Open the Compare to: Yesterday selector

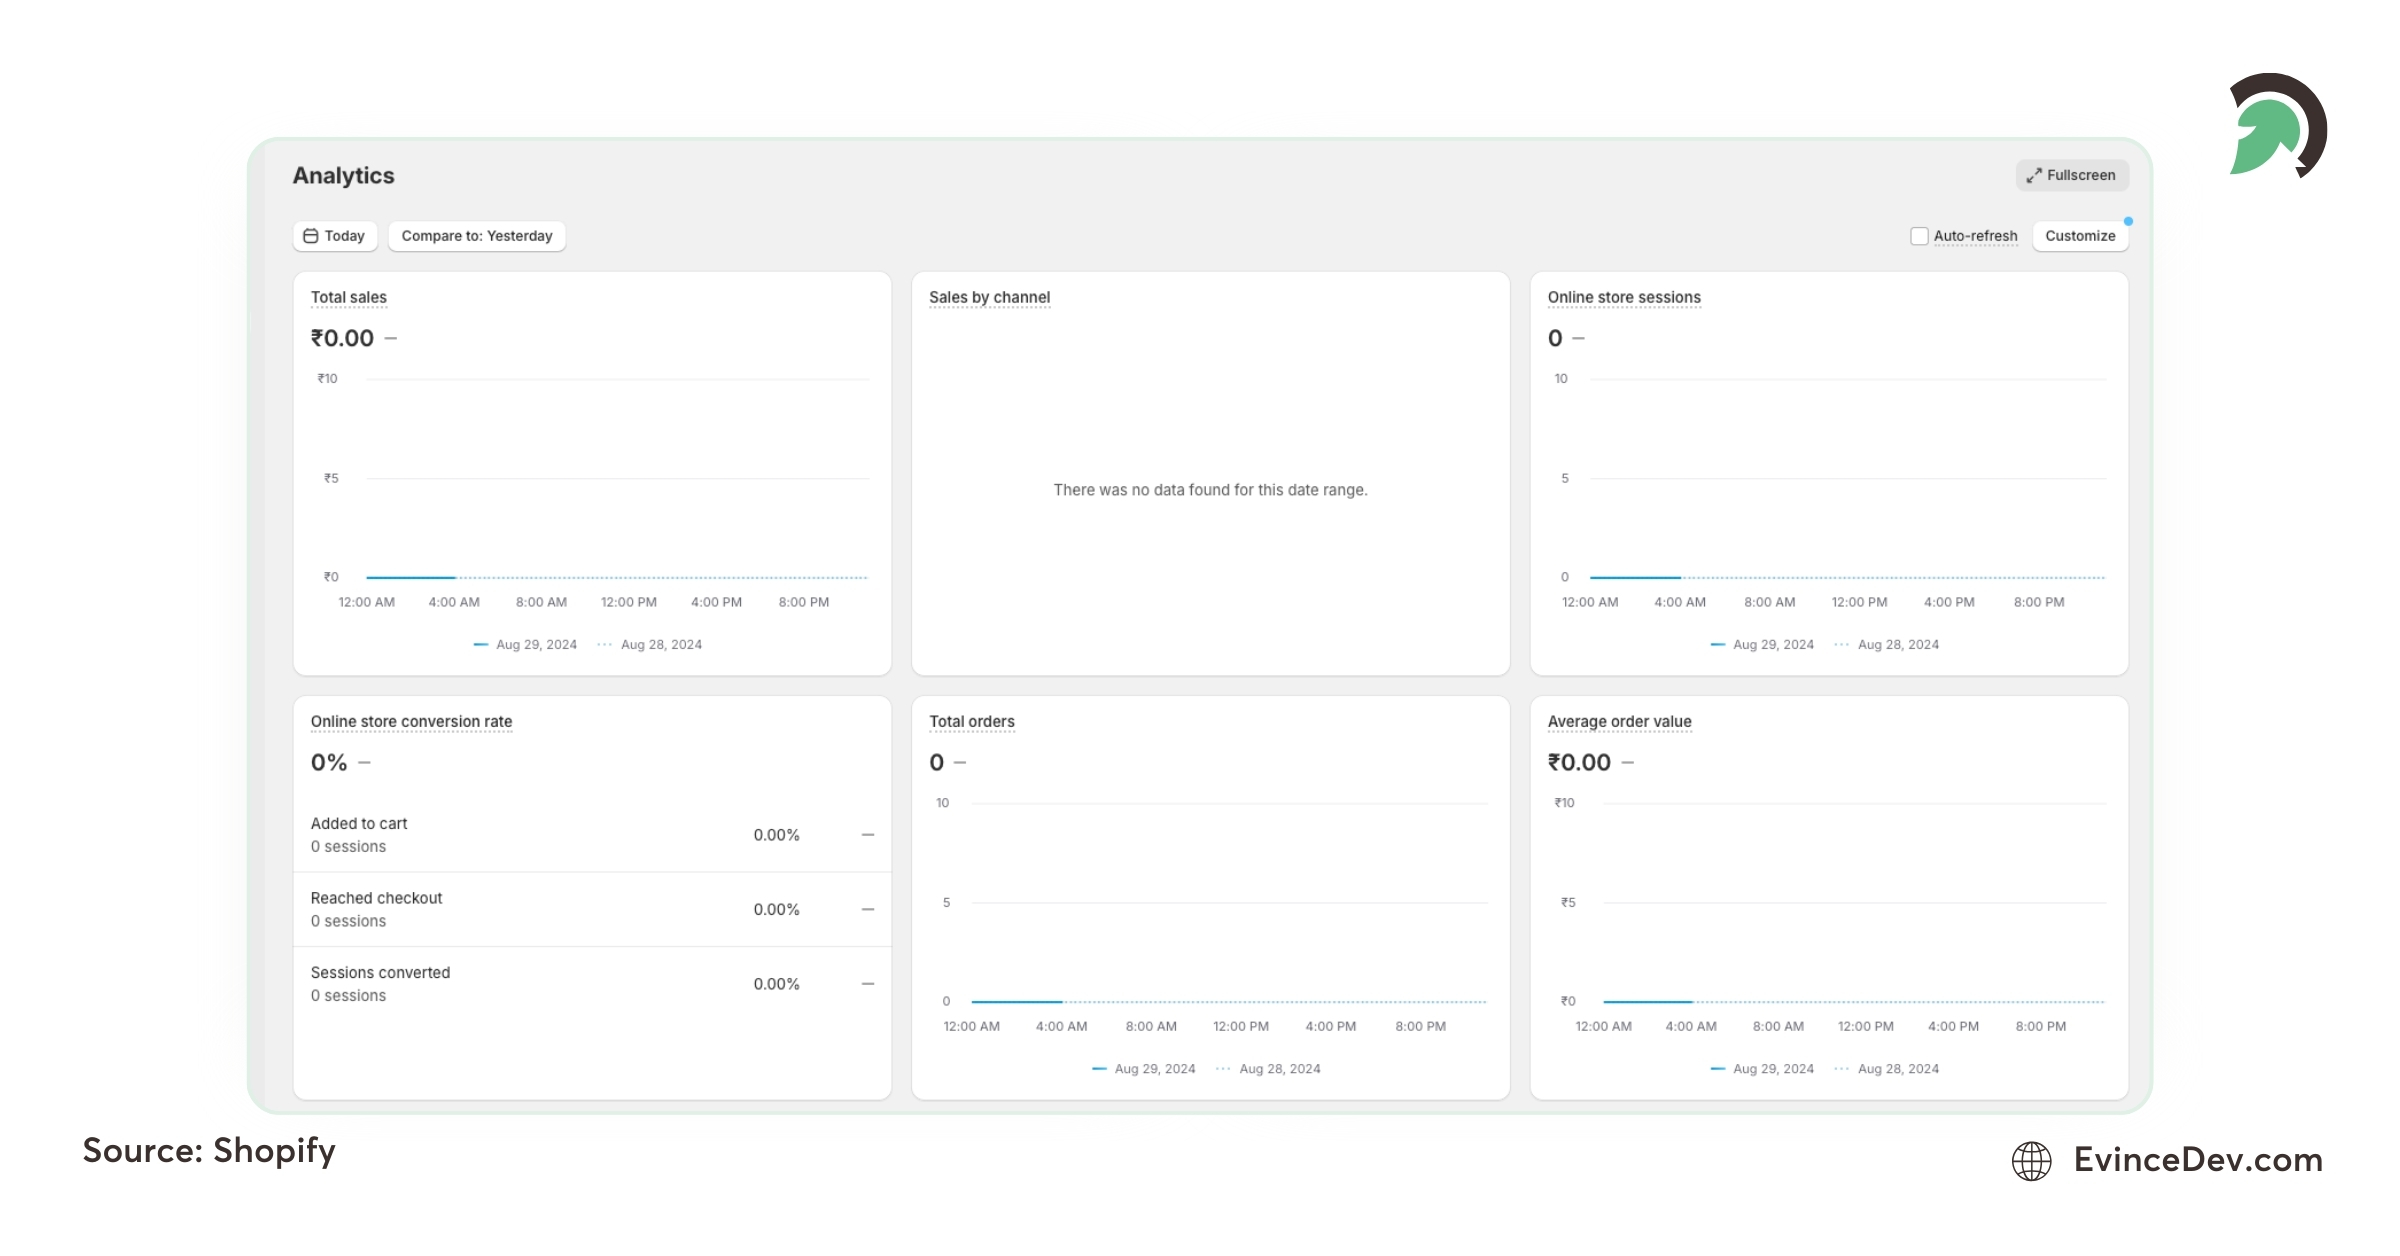(x=477, y=236)
